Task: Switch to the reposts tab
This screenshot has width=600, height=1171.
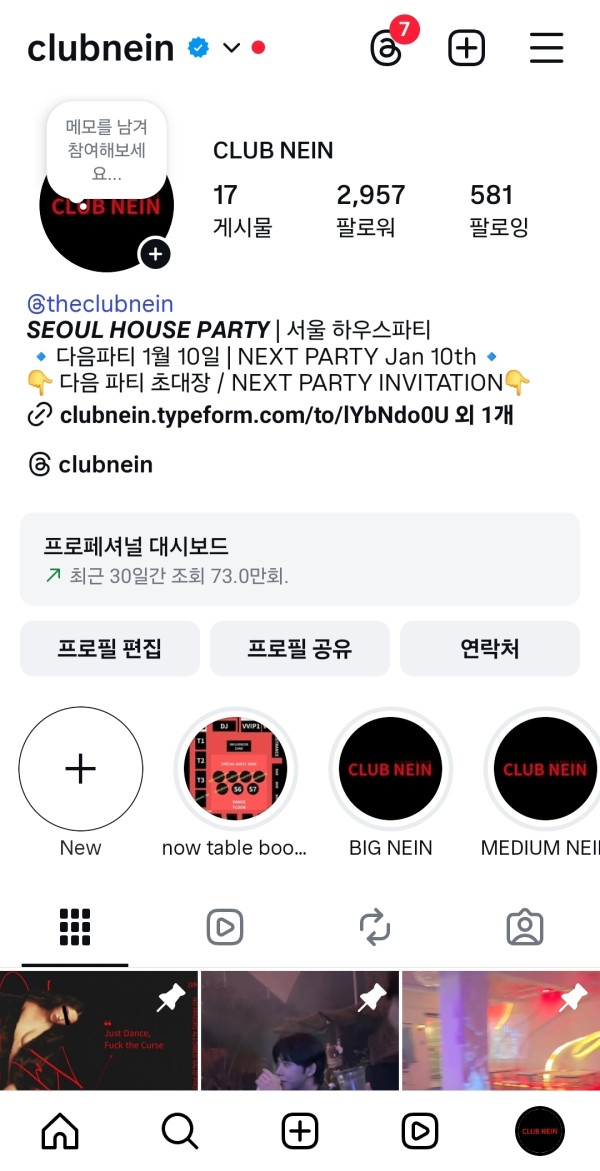Action: coord(375,928)
